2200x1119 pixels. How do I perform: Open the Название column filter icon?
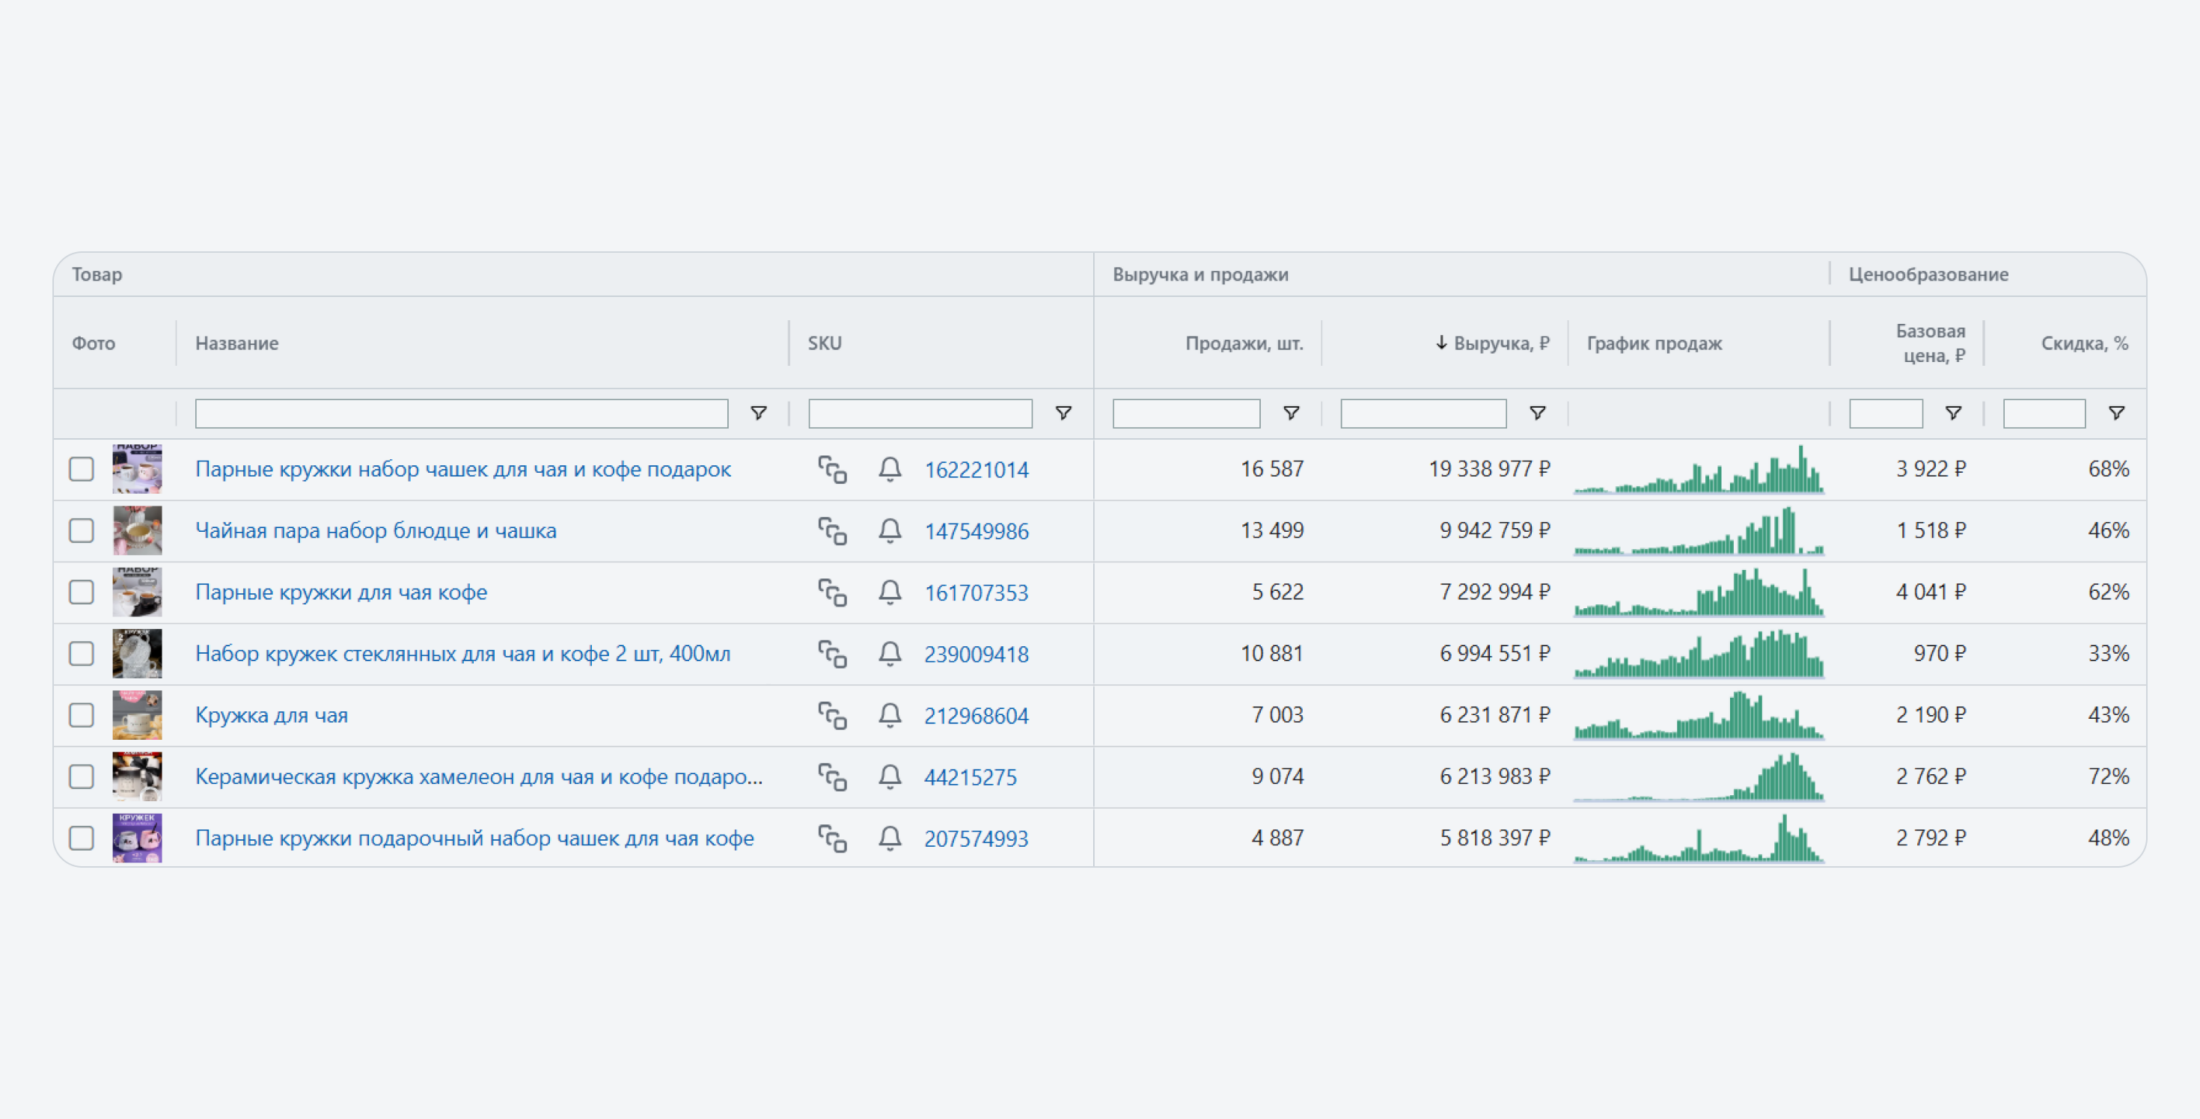[759, 413]
